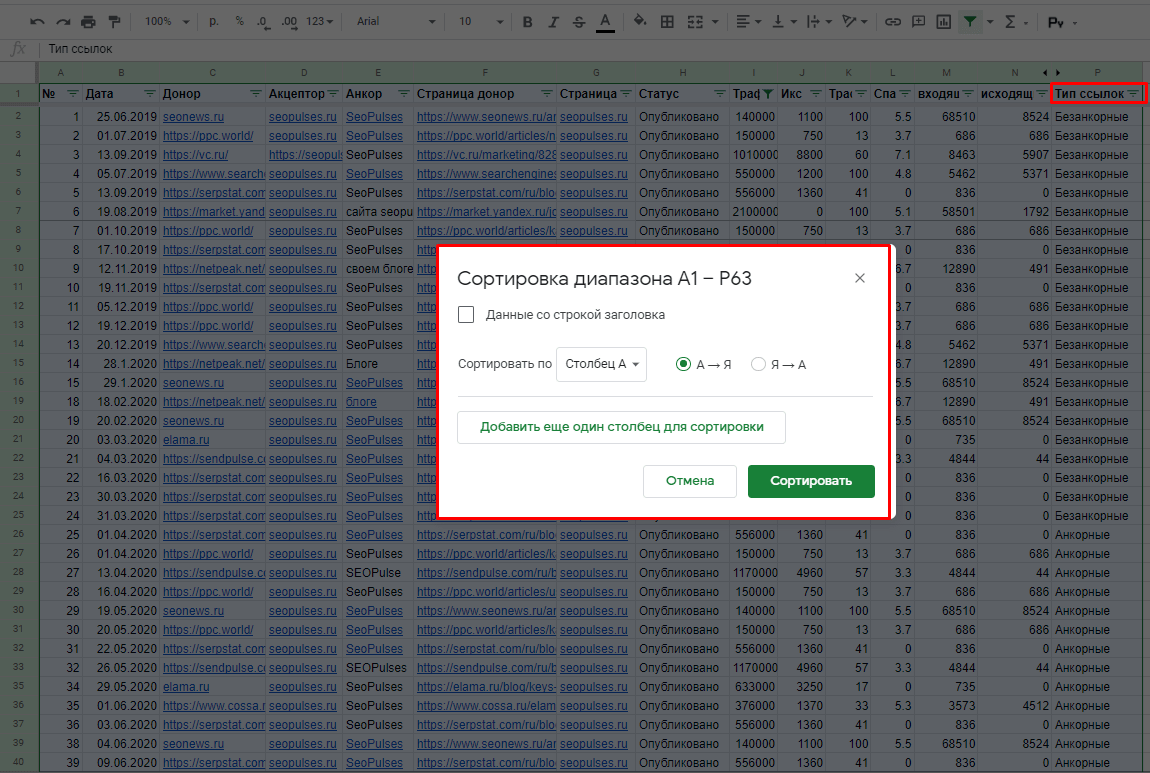Click the Insert link icon

click(x=893, y=22)
